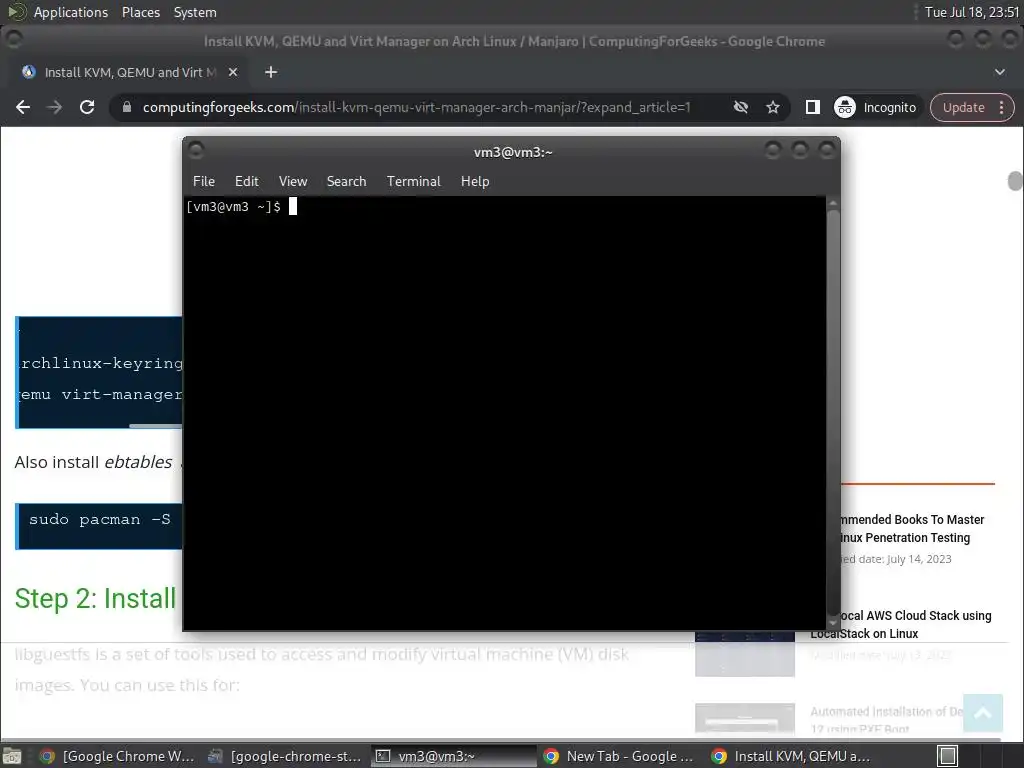Switch to New Tab - Google taskbar window

coord(620,756)
